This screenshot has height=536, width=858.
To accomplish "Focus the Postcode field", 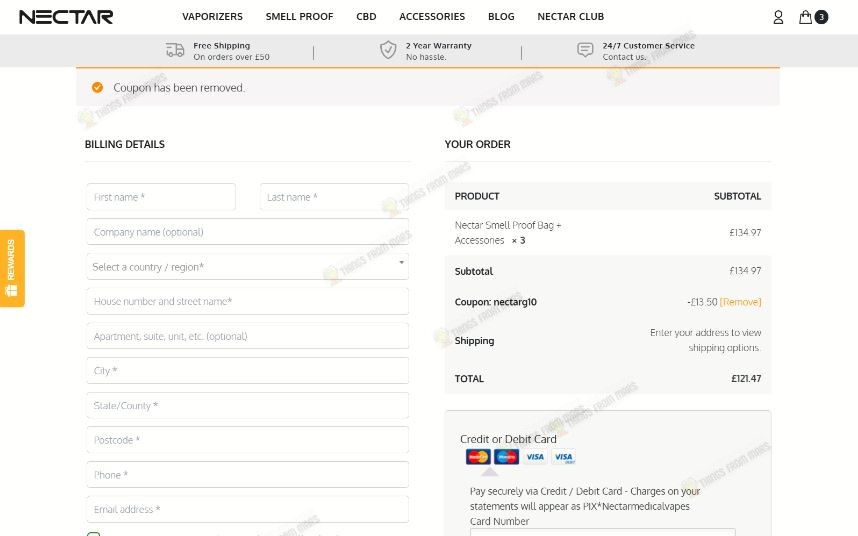I will pos(247,440).
